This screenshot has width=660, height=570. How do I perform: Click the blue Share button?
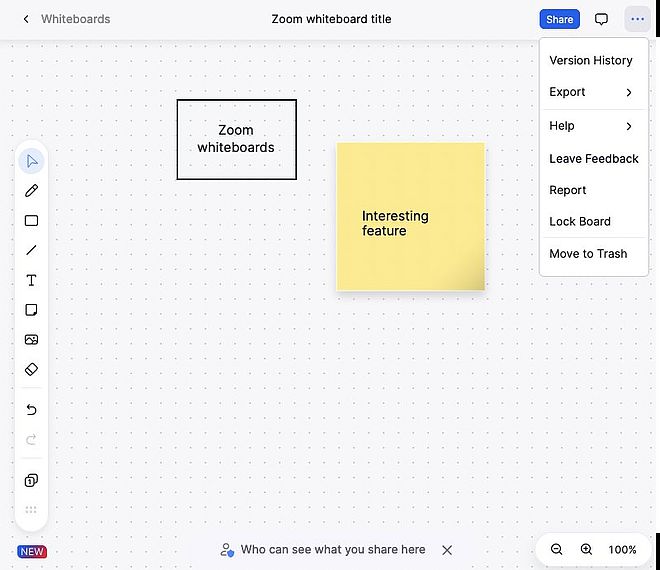pyautogui.click(x=559, y=19)
